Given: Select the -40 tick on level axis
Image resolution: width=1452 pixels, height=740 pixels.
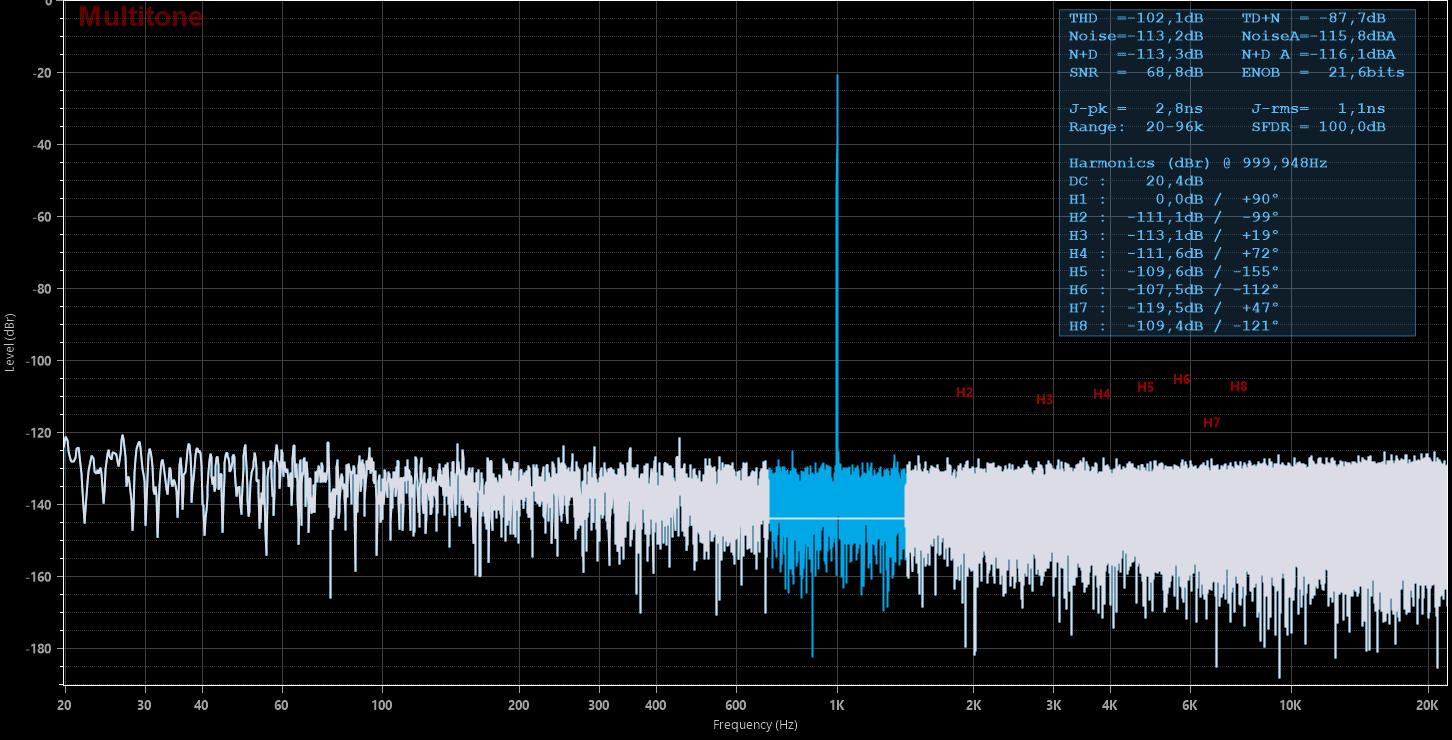Looking at the screenshot, I should (41, 145).
